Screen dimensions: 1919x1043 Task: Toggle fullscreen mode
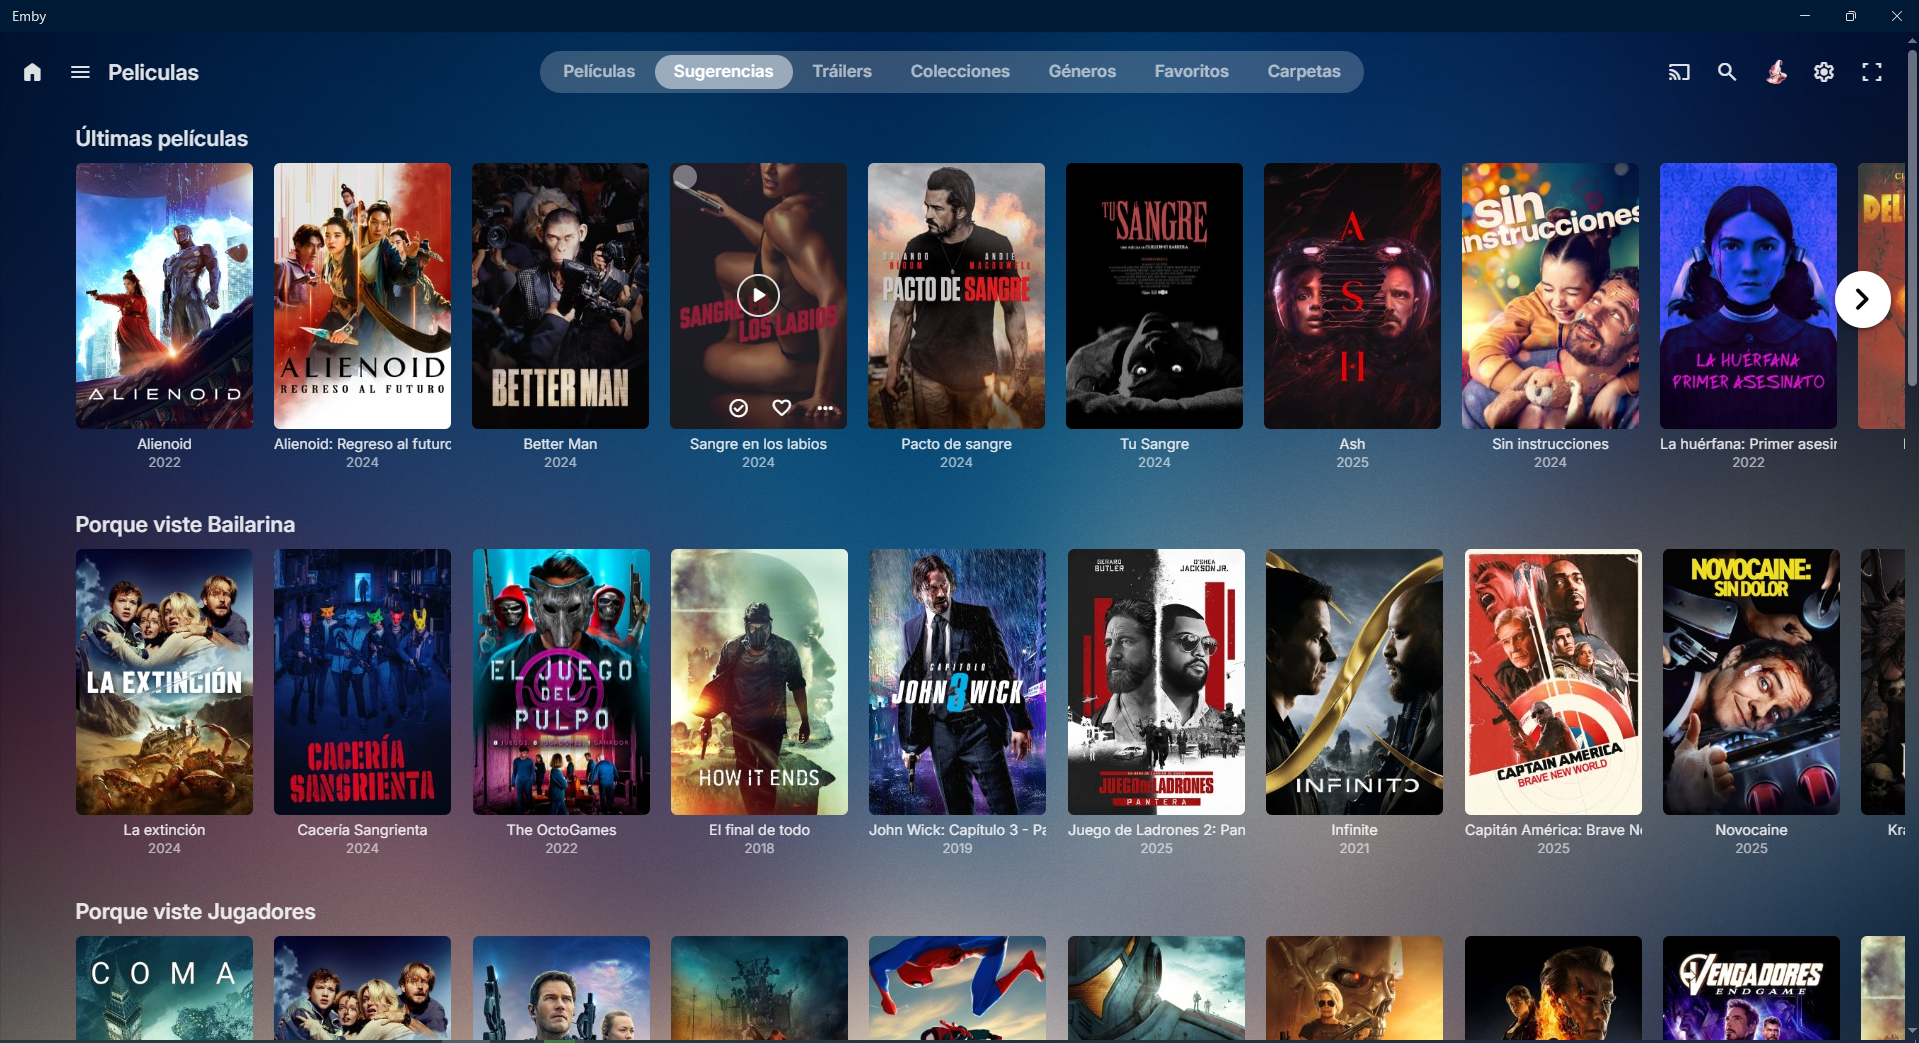(x=1872, y=72)
